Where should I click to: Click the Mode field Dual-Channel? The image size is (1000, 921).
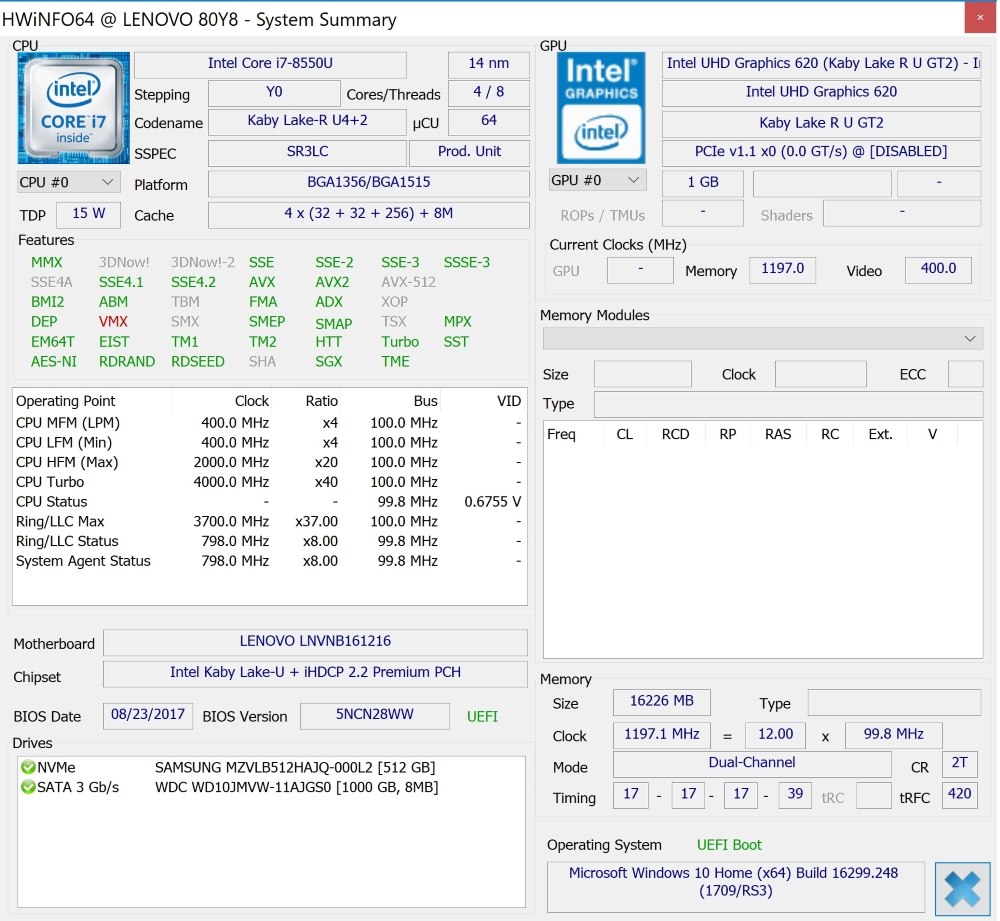752,763
